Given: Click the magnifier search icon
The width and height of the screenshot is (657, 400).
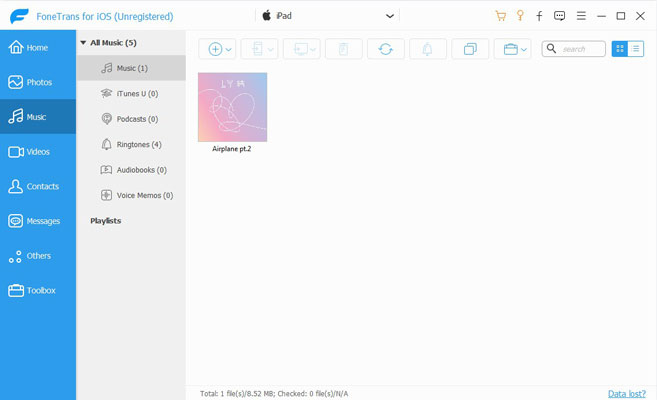Looking at the screenshot, I should coord(551,49).
